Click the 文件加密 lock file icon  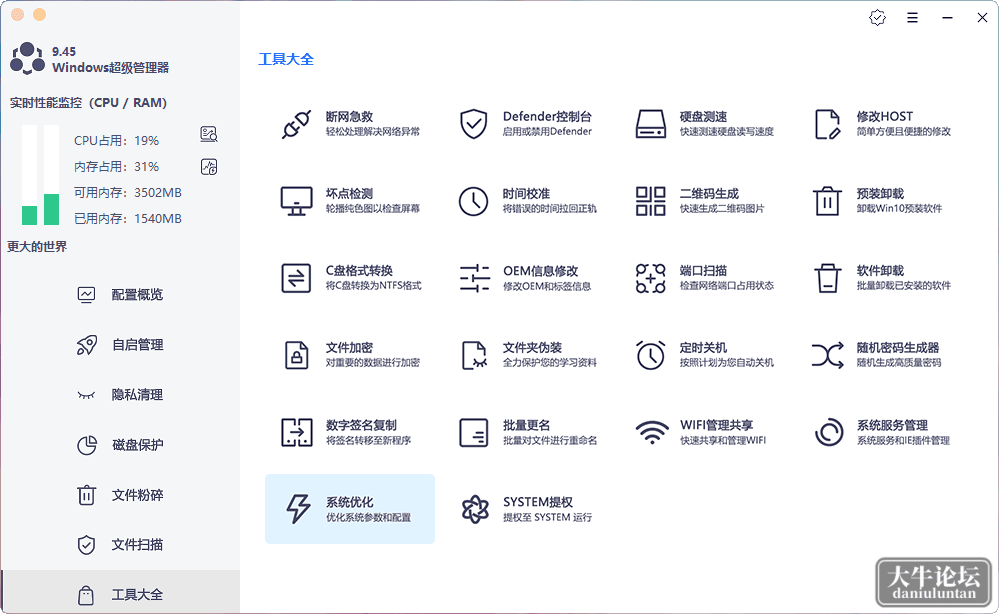(x=296, y=355)
